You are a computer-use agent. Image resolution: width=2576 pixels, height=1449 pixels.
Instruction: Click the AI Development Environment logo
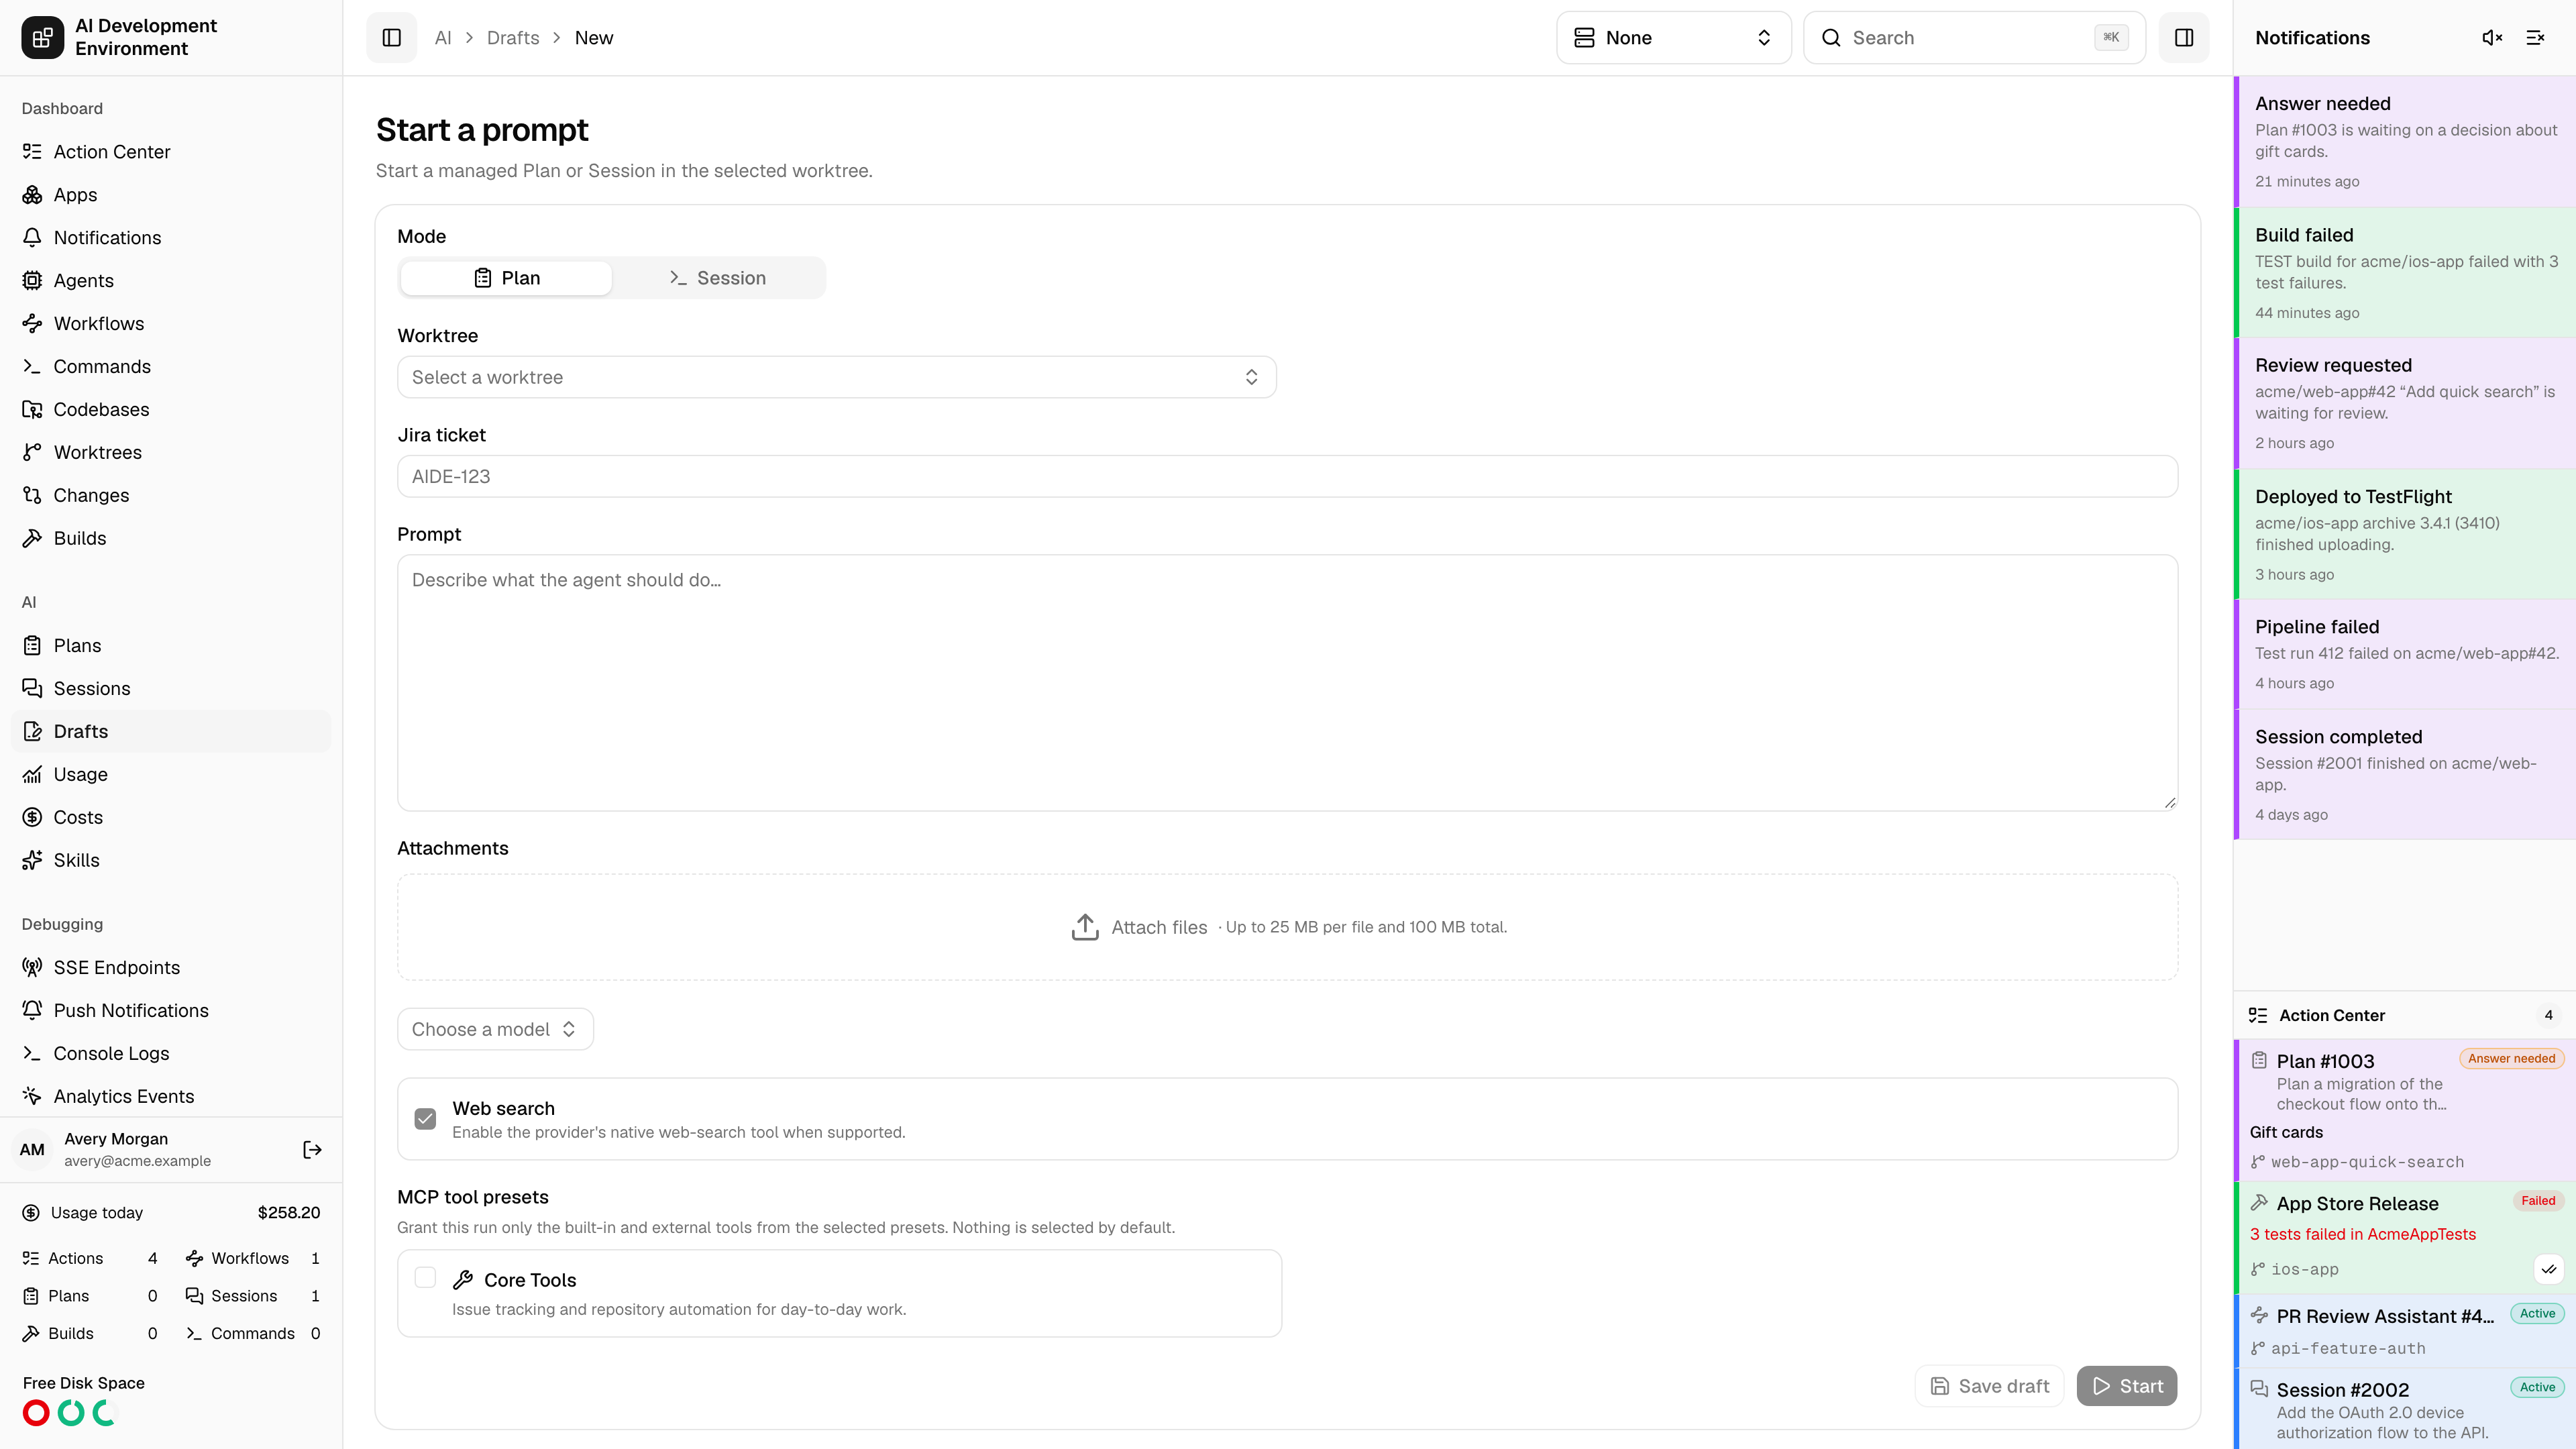pos(42,38)
